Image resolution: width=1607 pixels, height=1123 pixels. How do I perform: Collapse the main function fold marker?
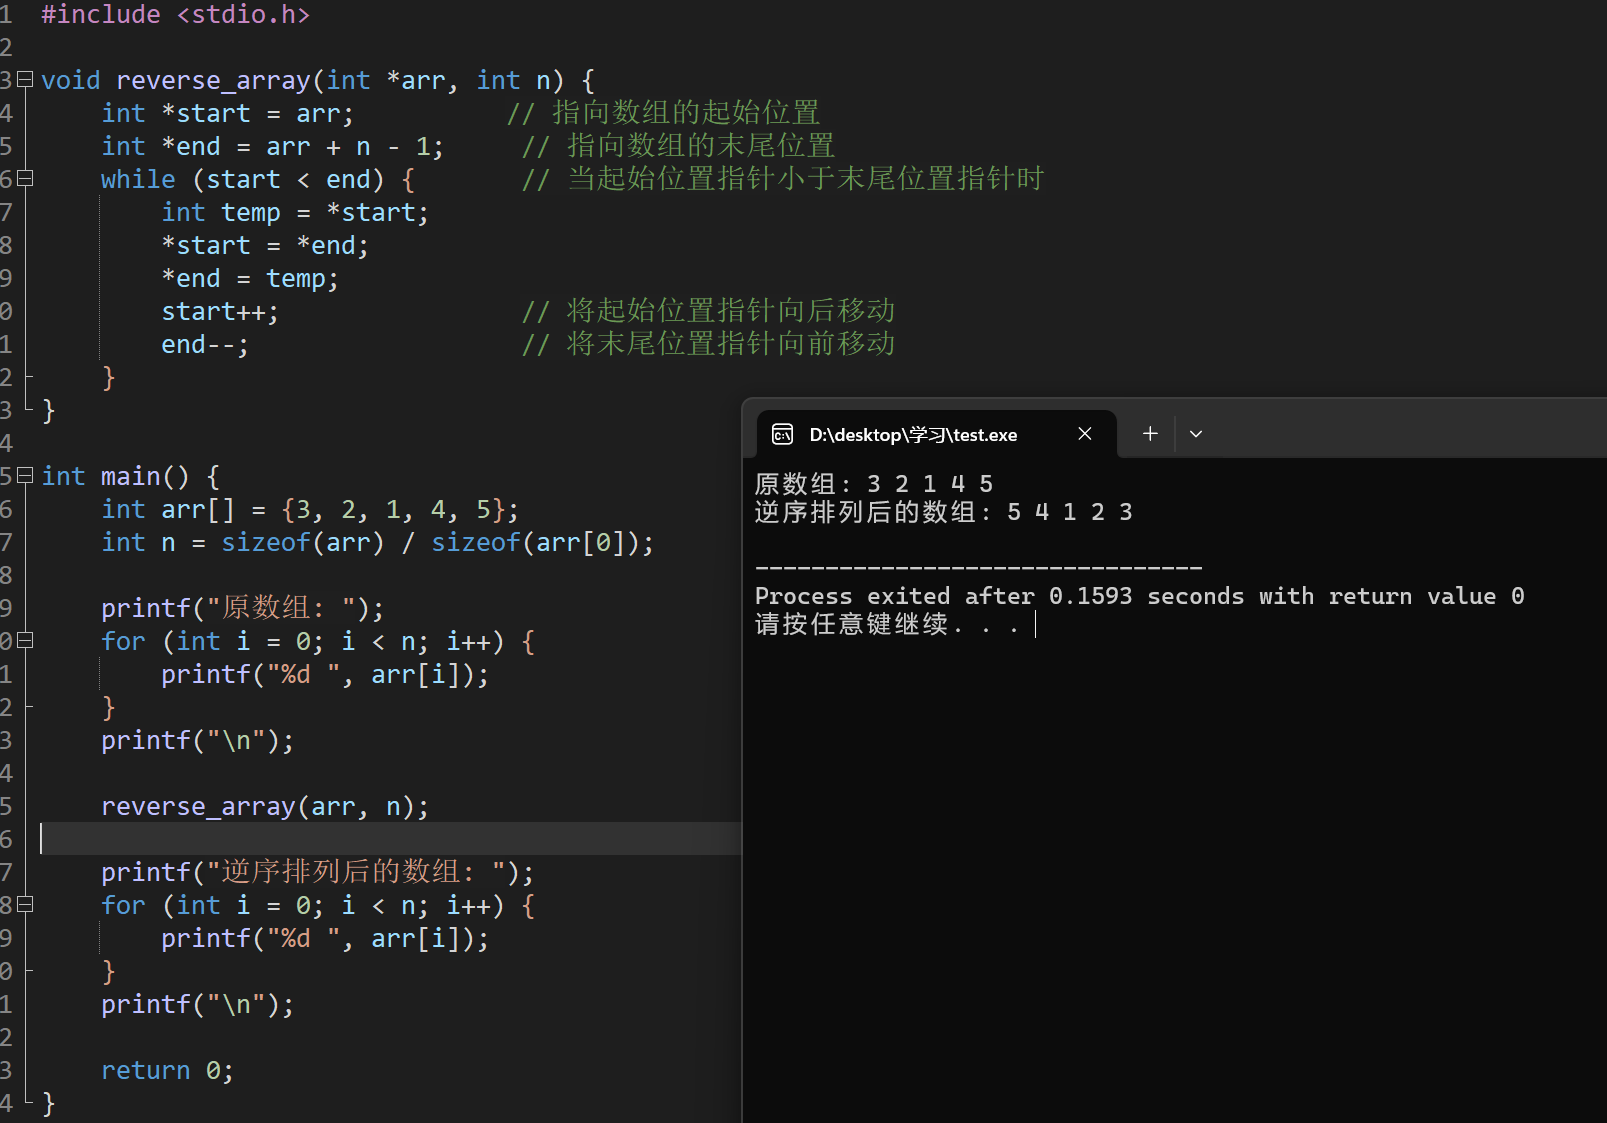coord(25,475)
